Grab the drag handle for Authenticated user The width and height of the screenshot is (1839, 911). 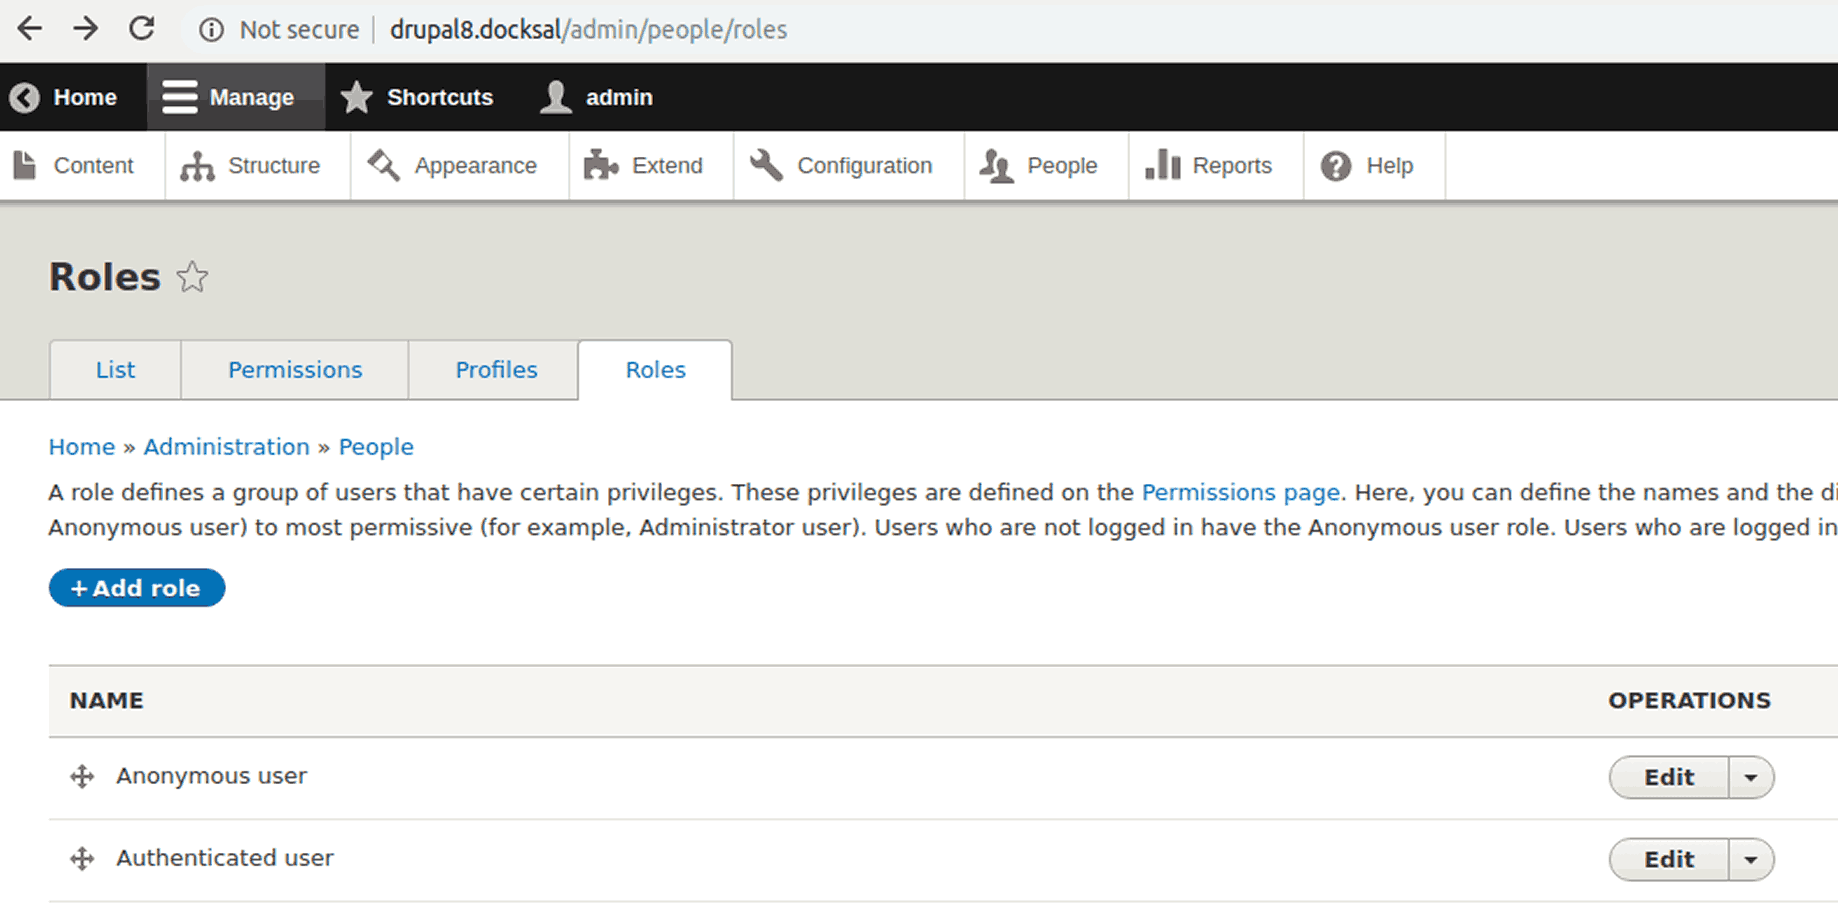point(80,858)
